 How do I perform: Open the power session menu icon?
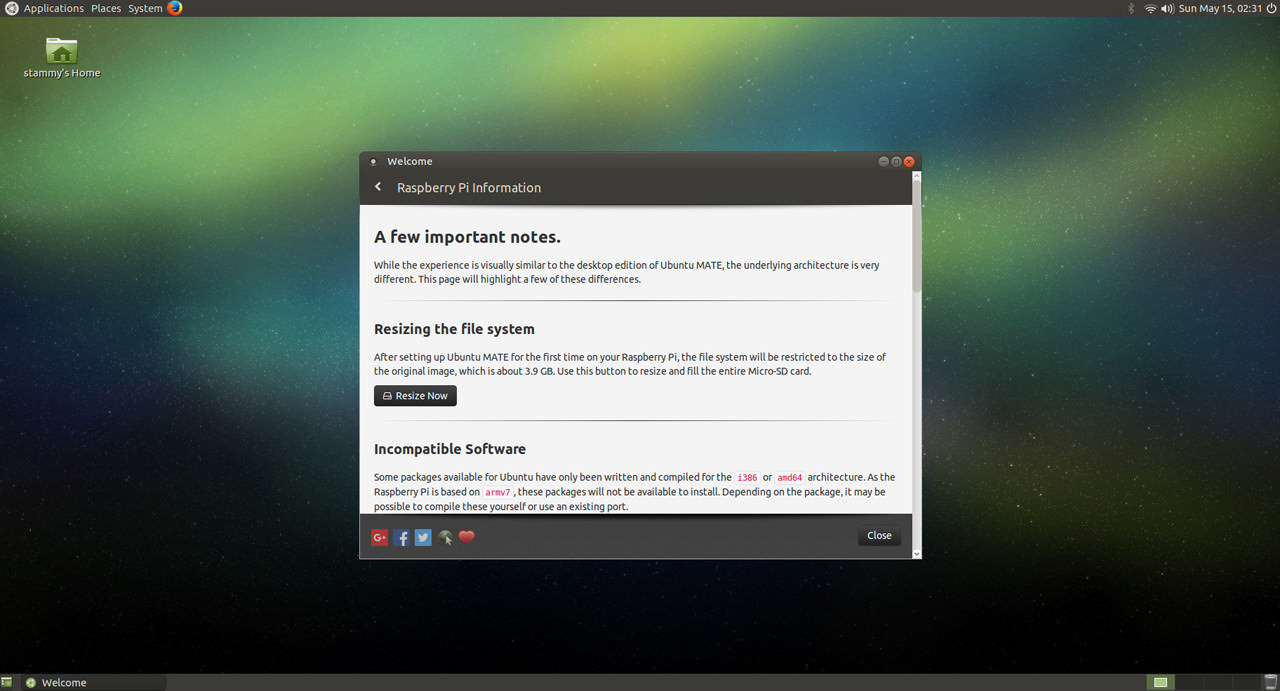coord(1271,8)
